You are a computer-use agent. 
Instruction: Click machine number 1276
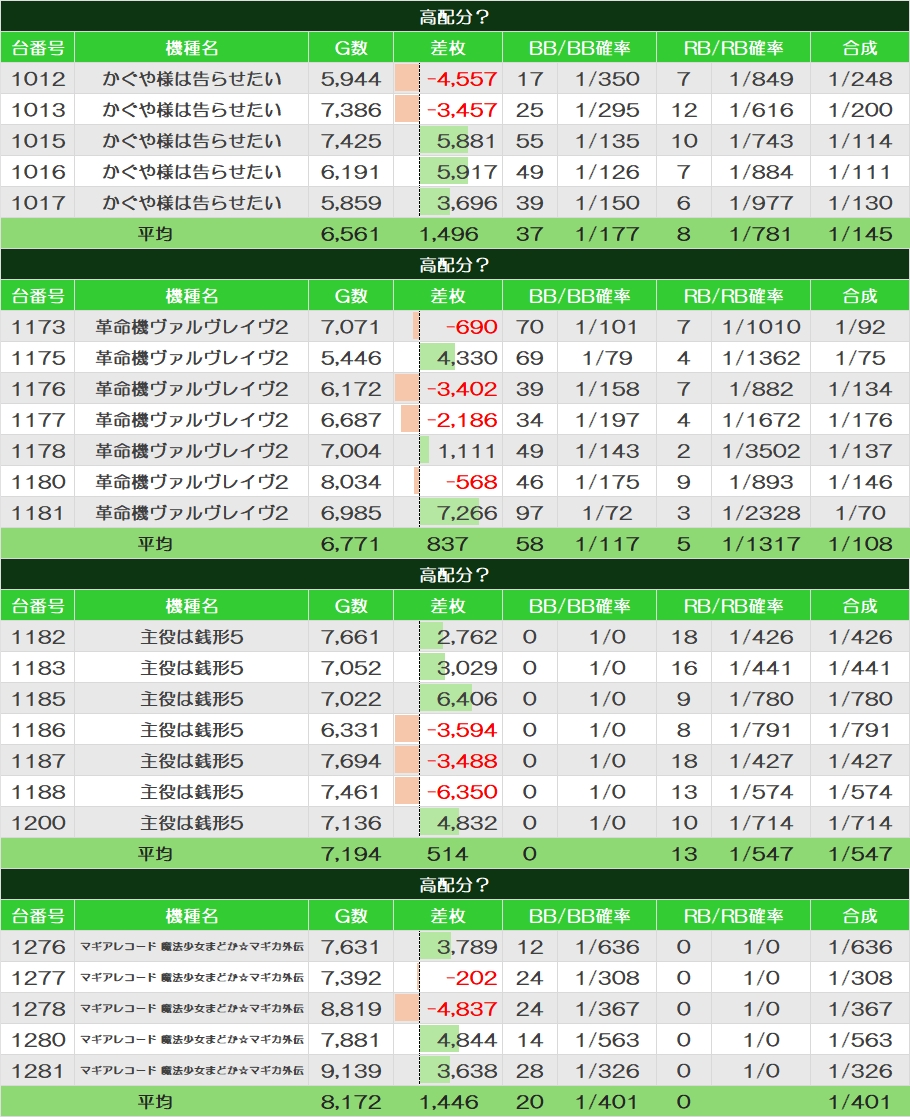(x=38, y=947)
